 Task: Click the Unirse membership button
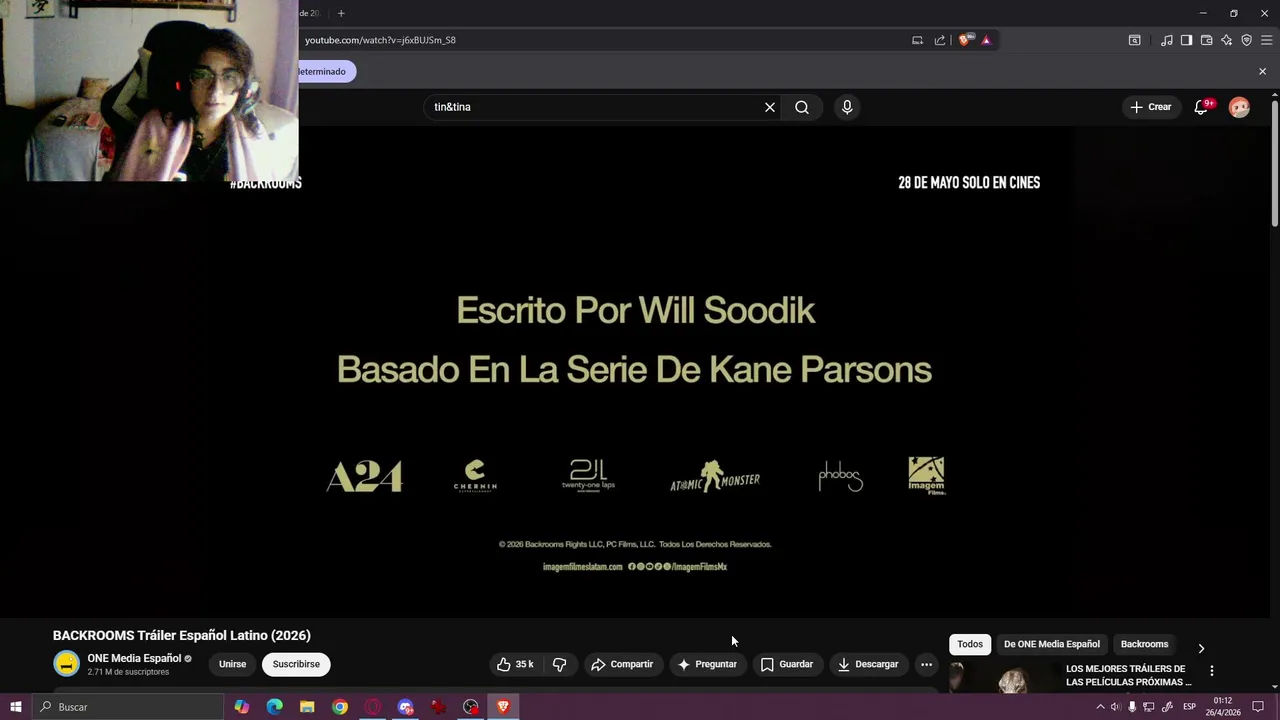pyautogui.click(x=232, y=664)
